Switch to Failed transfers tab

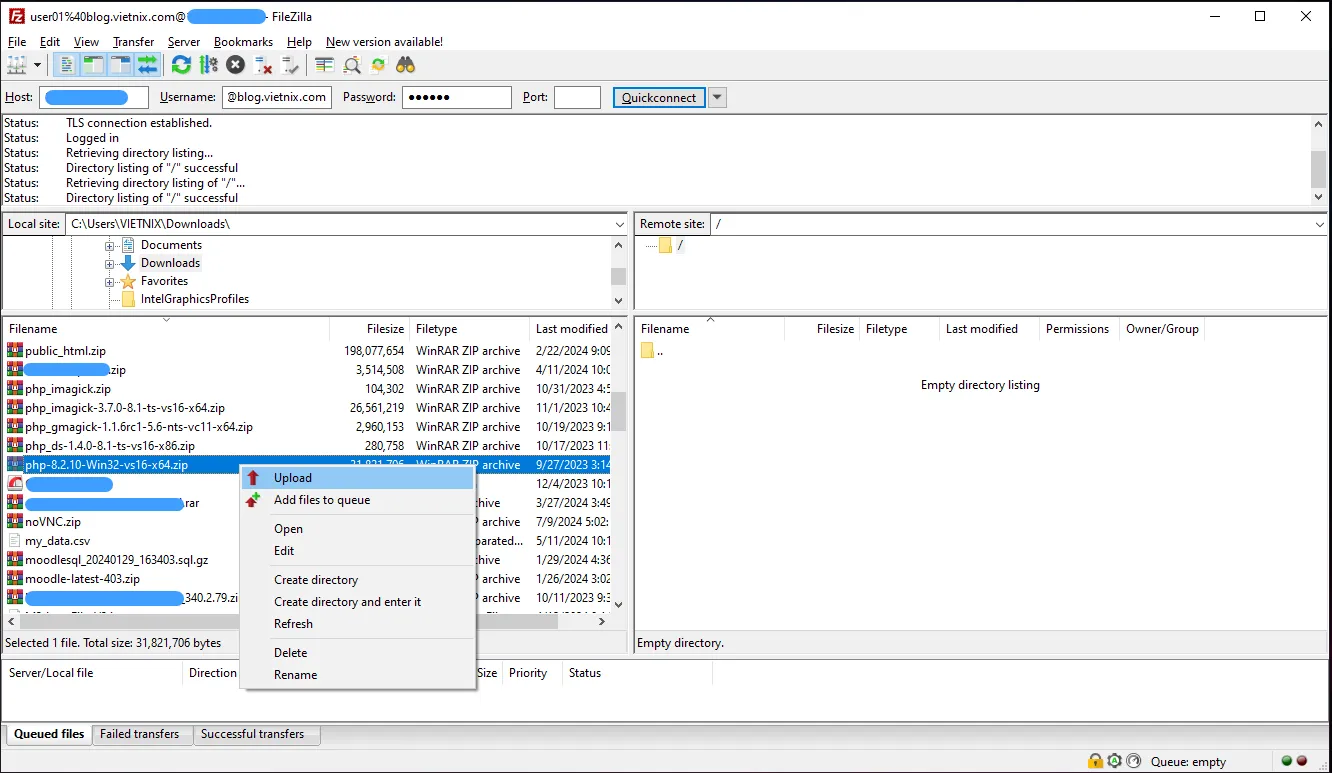pyautogui.click(x=140, y=734)
